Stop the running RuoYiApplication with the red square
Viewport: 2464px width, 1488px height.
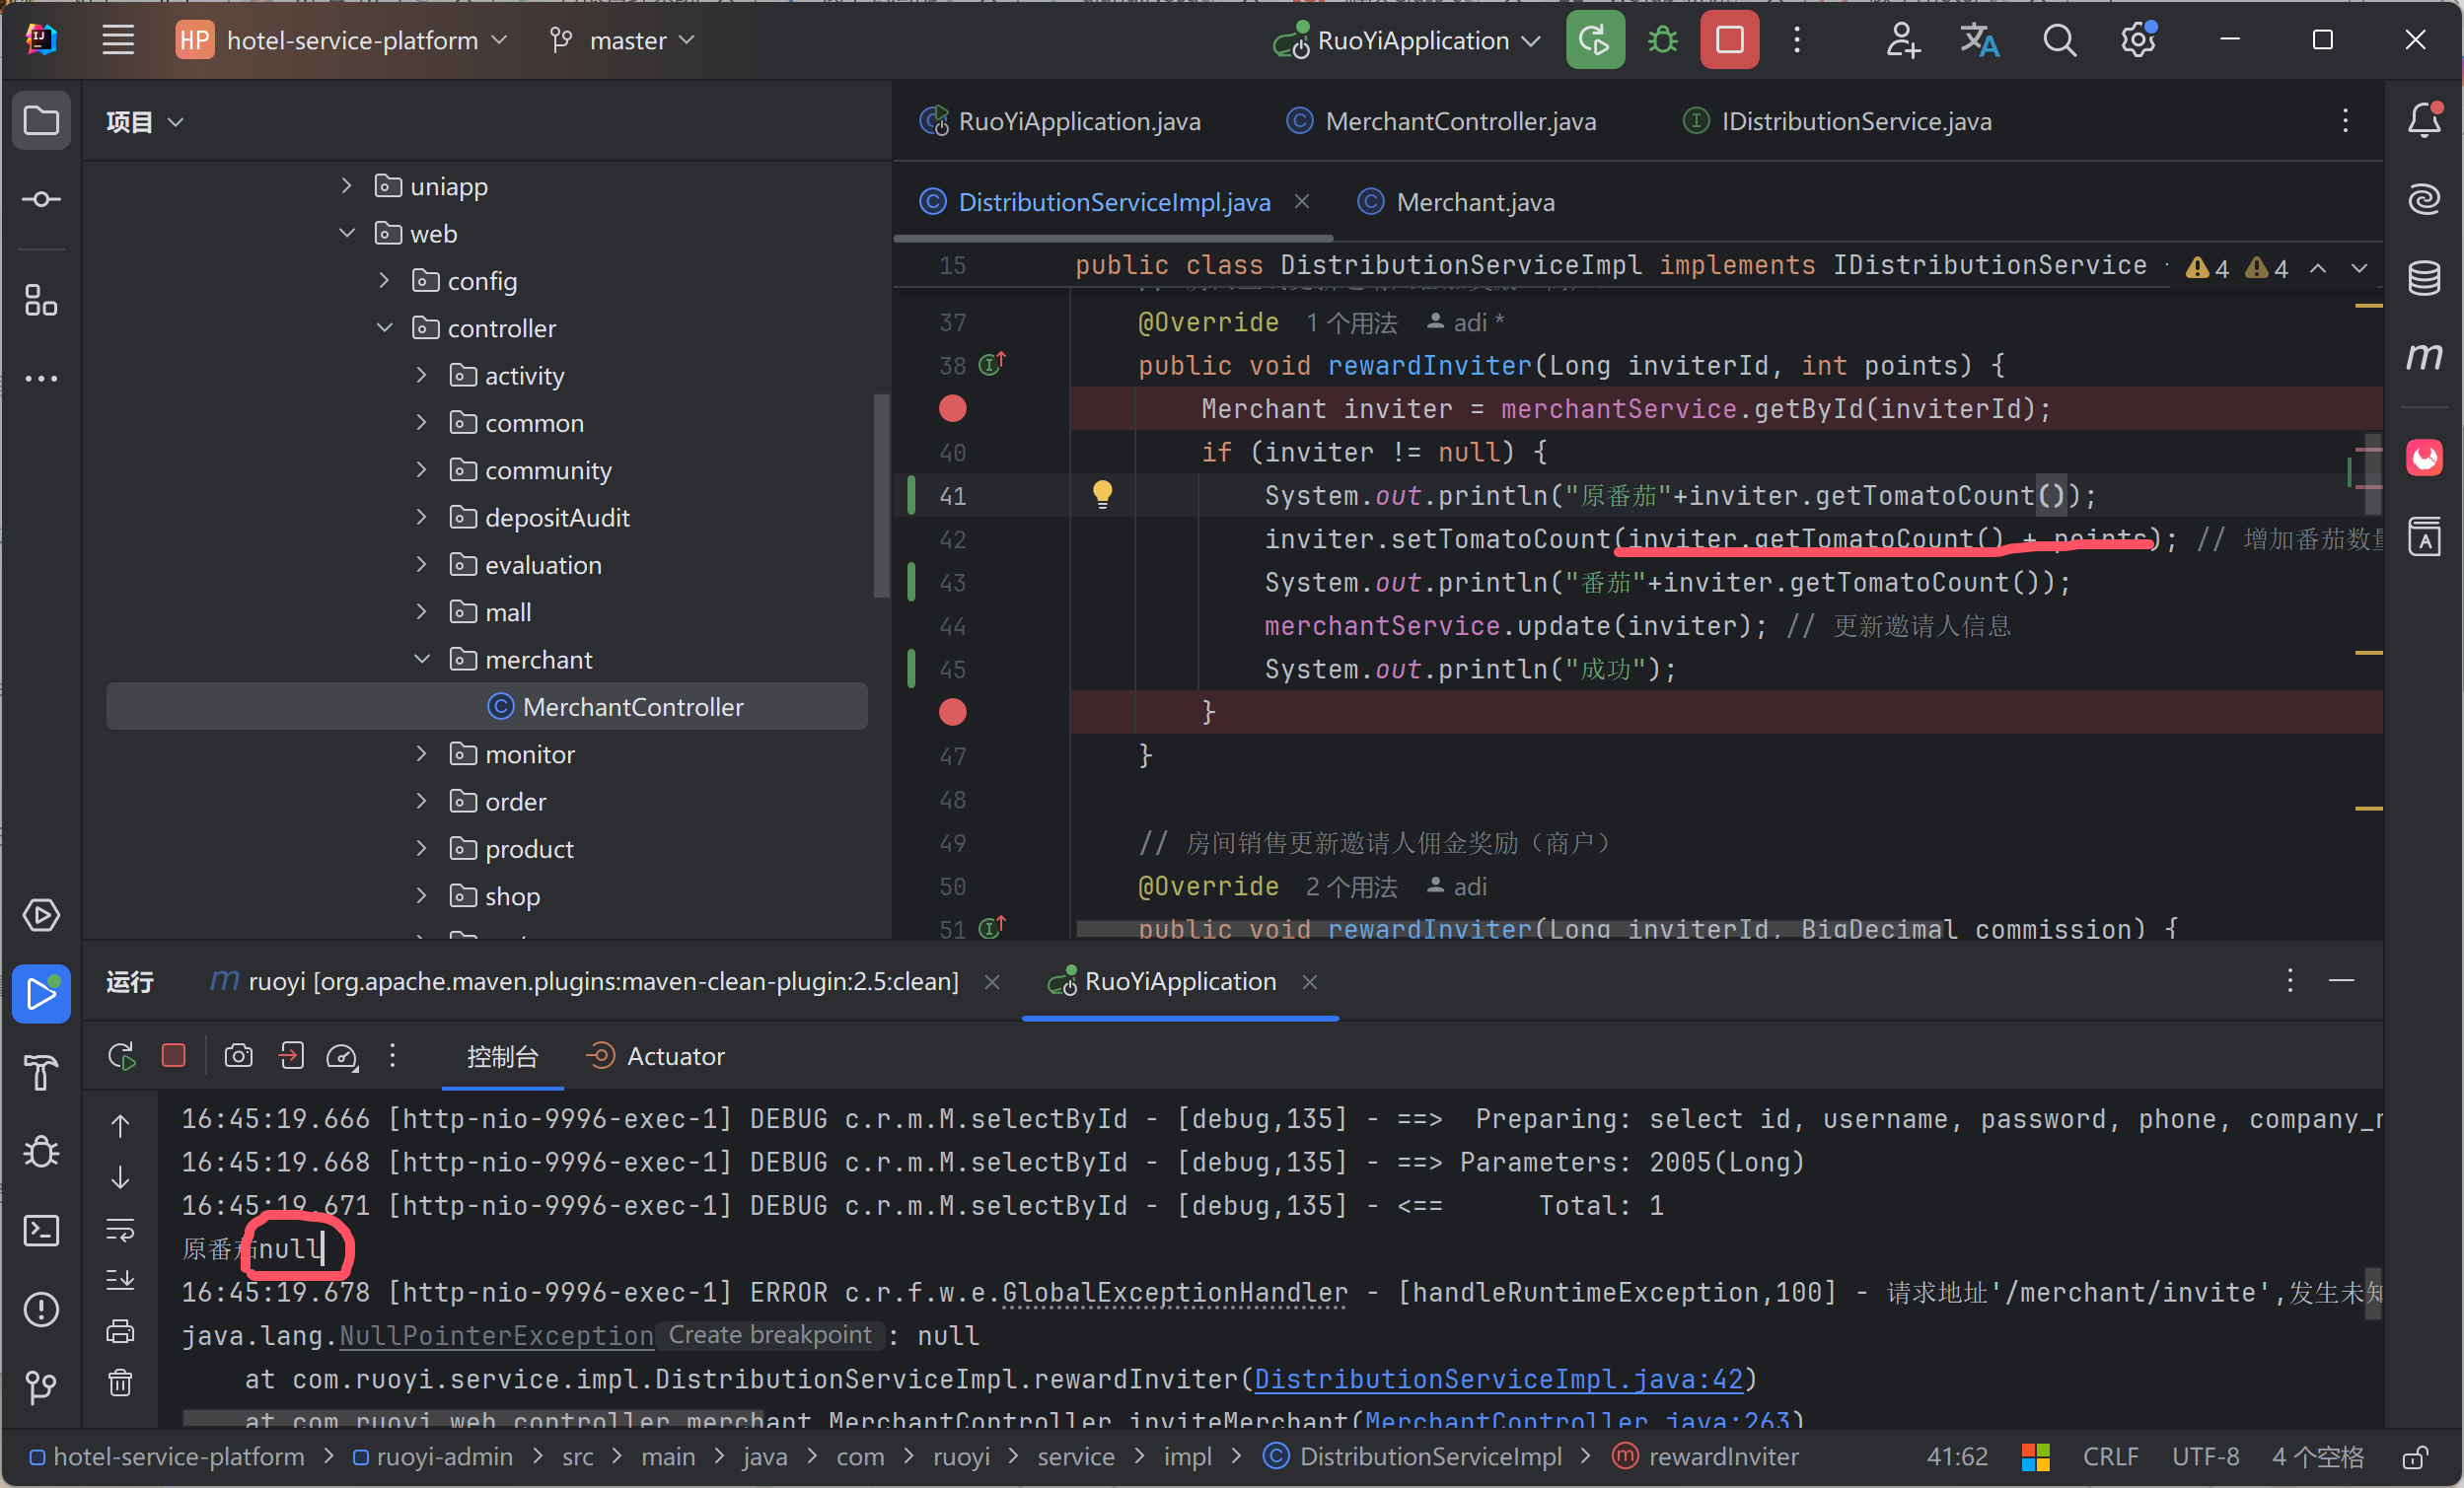(x=1729, y=40)
